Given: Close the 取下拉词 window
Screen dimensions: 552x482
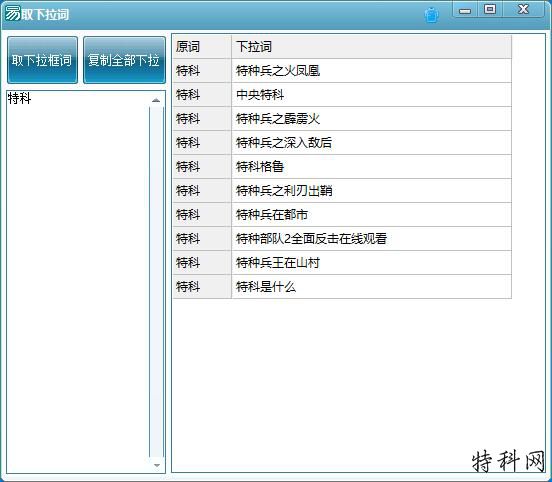Looking at the screenshot, I should click(523, 10).
